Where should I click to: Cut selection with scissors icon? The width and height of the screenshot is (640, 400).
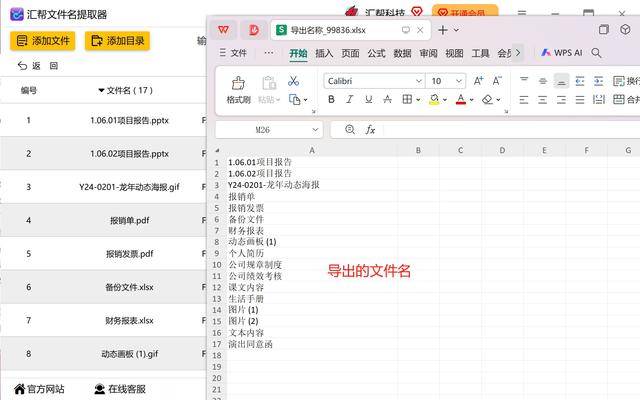pyautogui.click(x=293, y=81)
